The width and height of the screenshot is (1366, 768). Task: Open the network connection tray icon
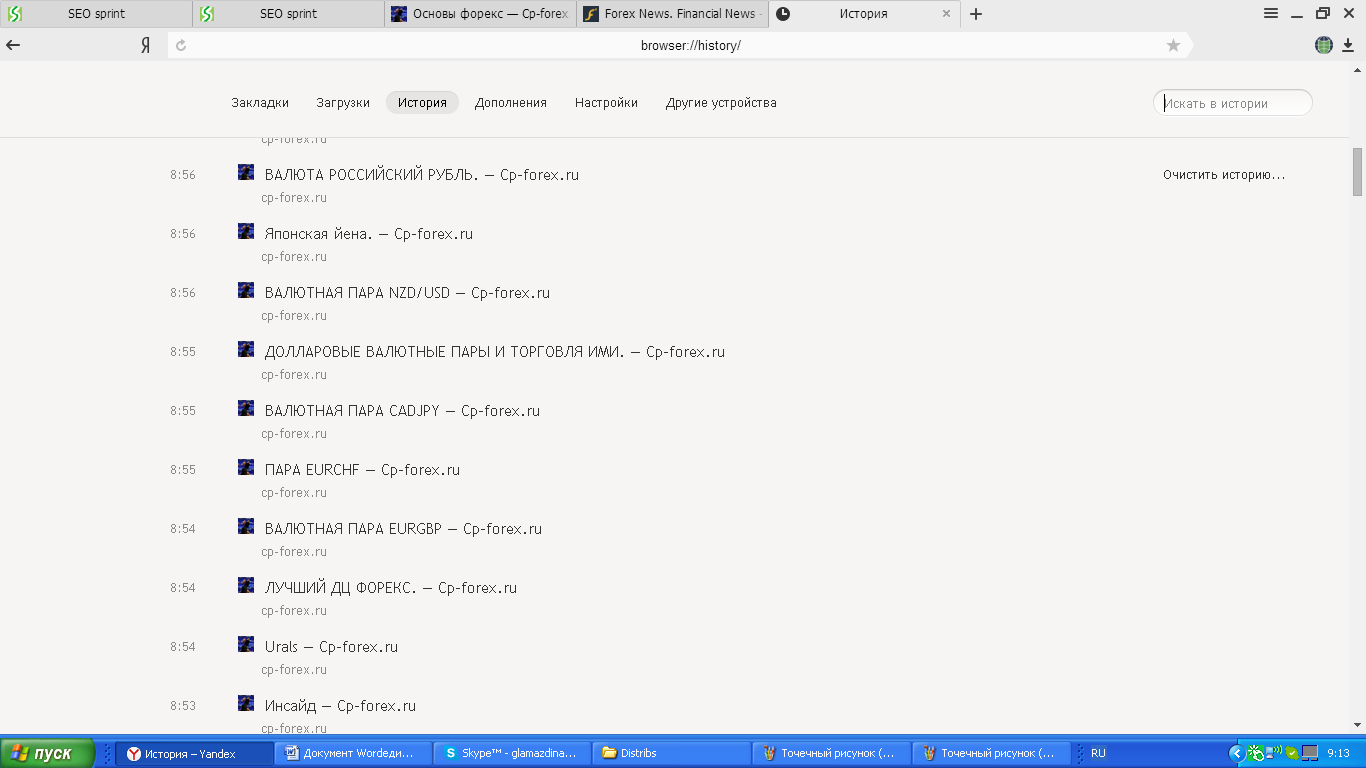tap(1274, 753)
